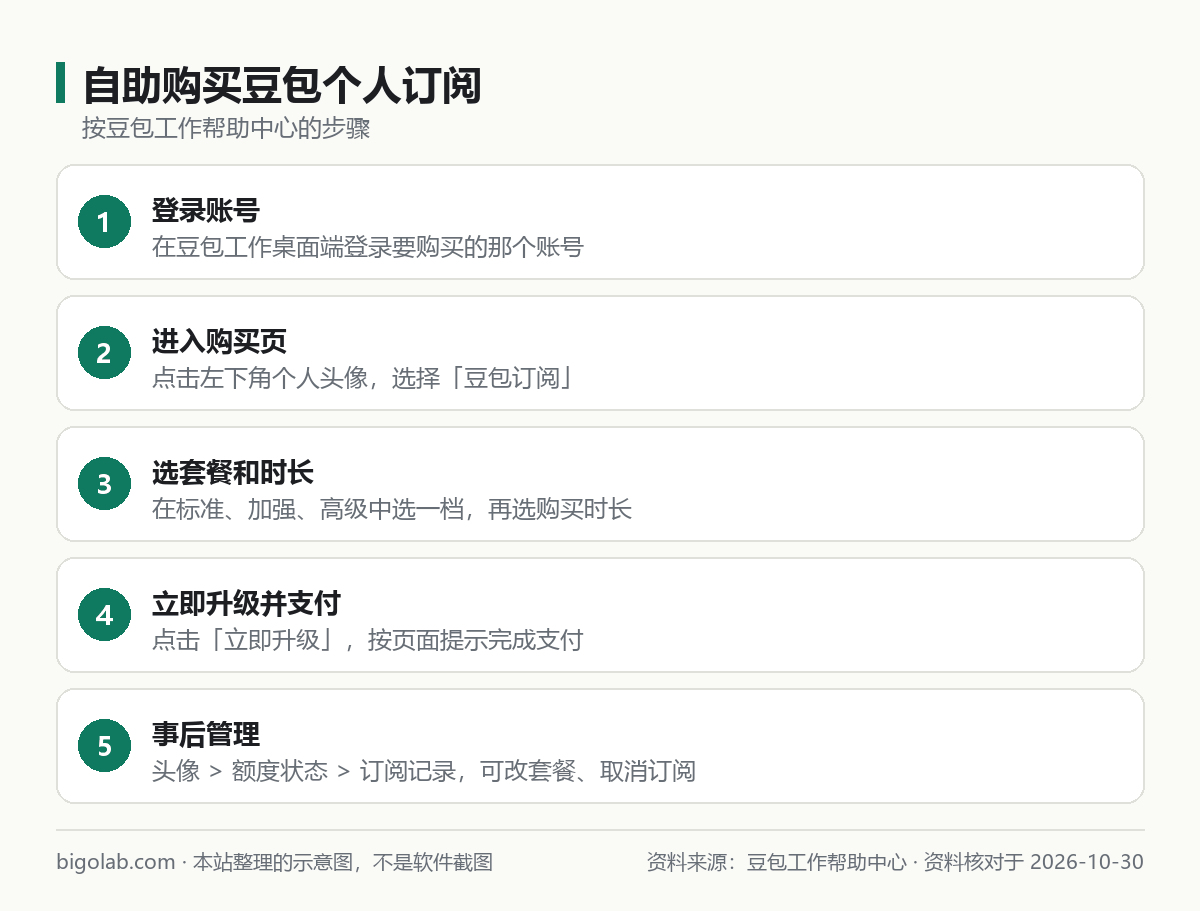Click the green circle numbered 2

pyautogui.click(x=104, y=353)
